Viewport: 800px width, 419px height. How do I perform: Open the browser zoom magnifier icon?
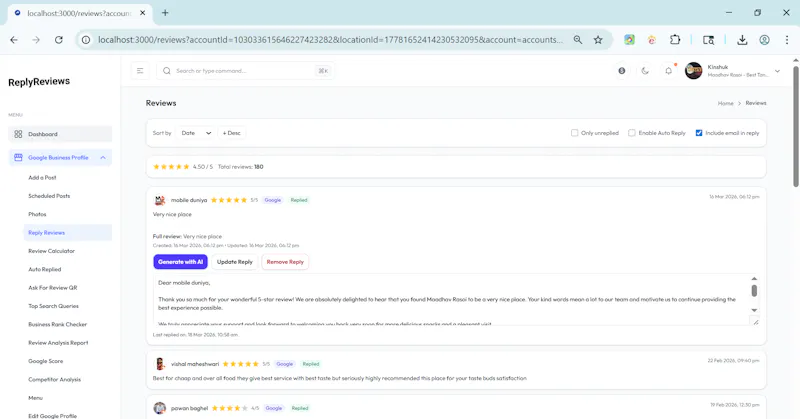(578, 40)
